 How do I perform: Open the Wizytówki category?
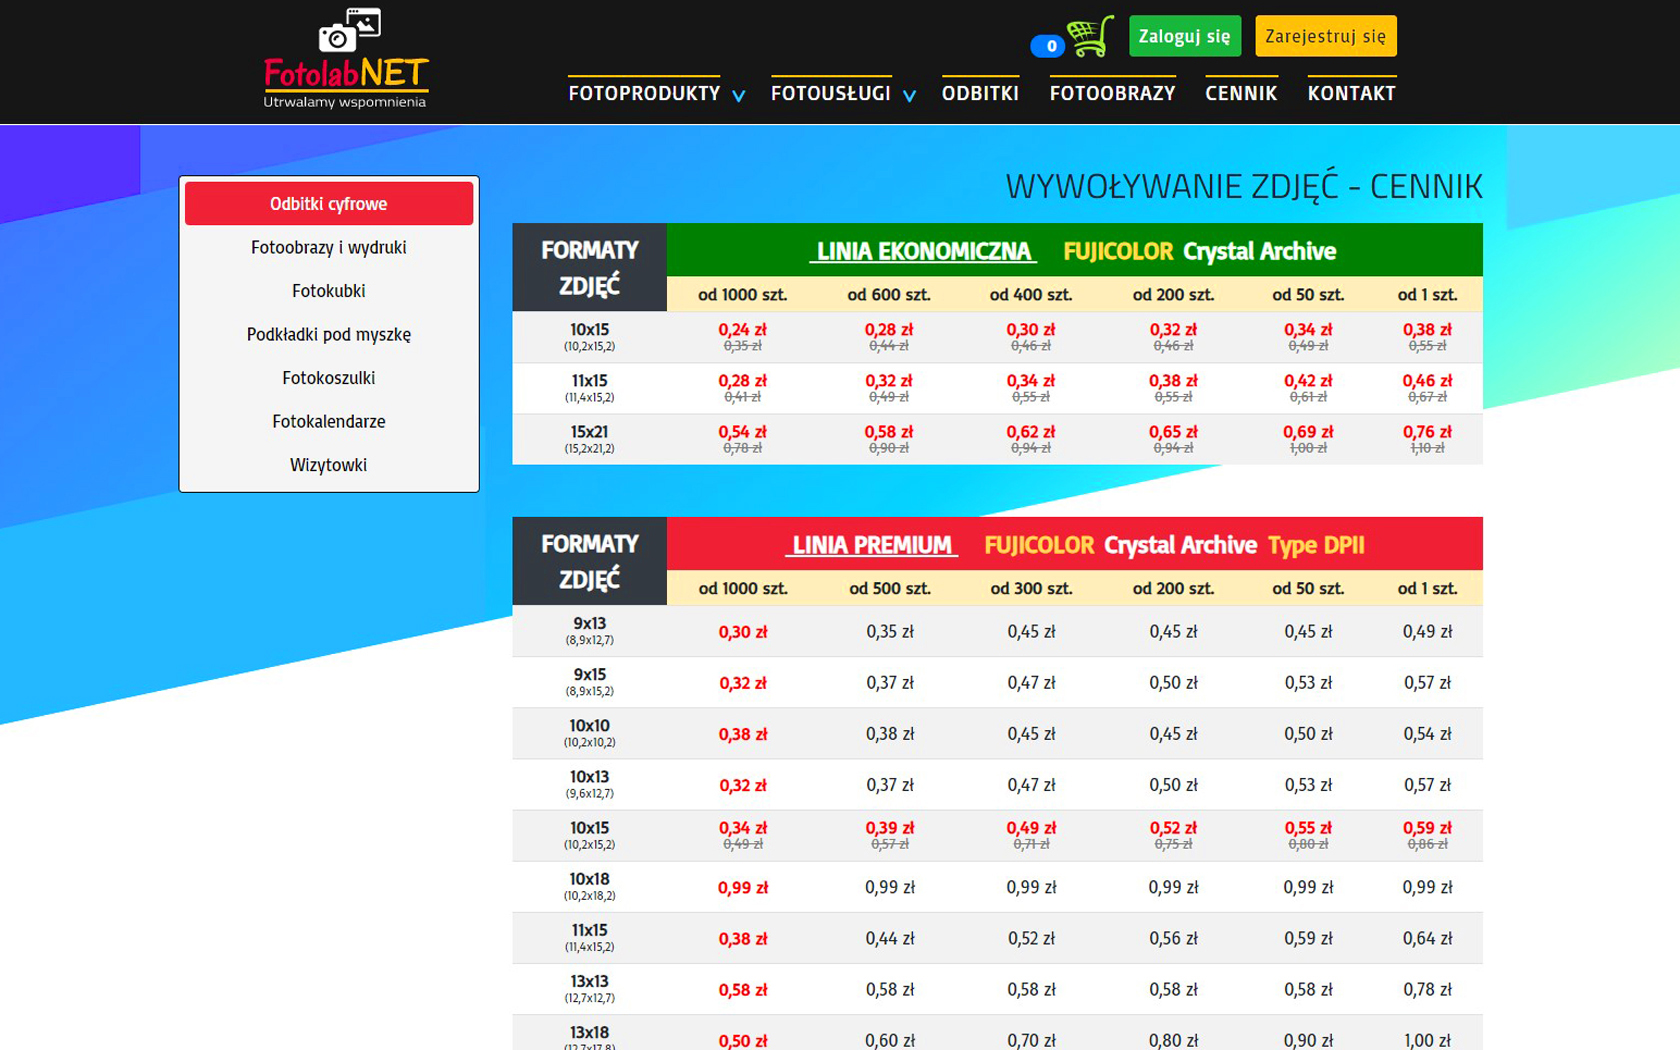[x=329, y=465]
